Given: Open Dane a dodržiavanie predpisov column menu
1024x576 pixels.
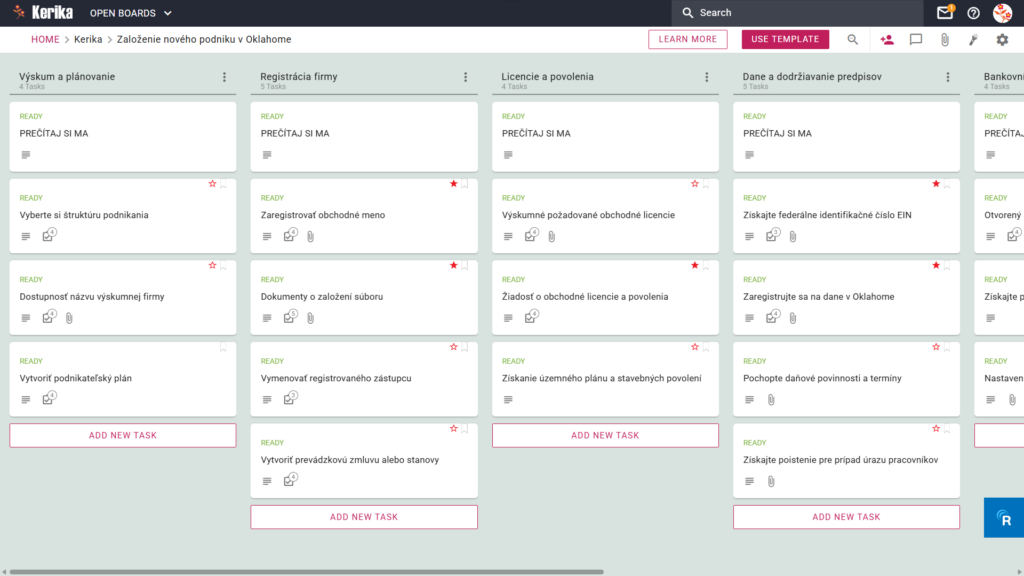Looking at the screenshot, I should click(x=948, y=77).
